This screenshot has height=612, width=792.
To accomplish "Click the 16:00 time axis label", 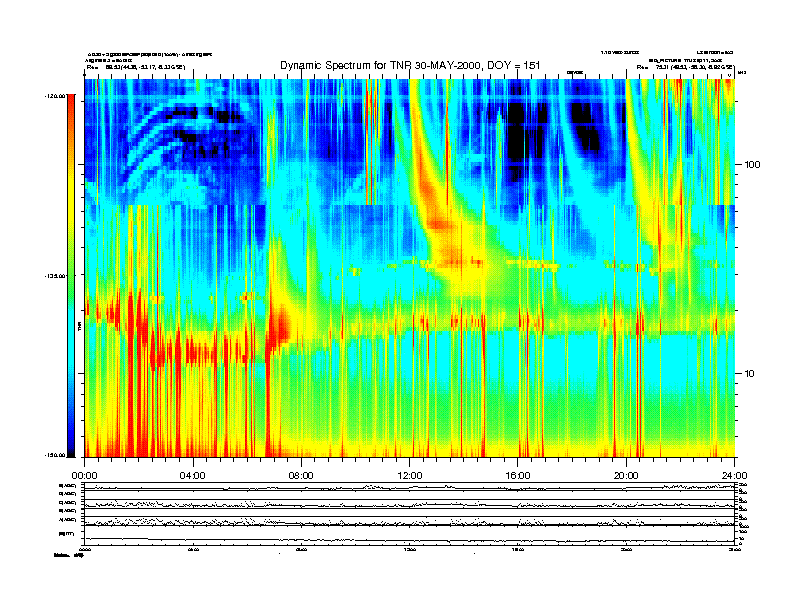I will [518, 476].
